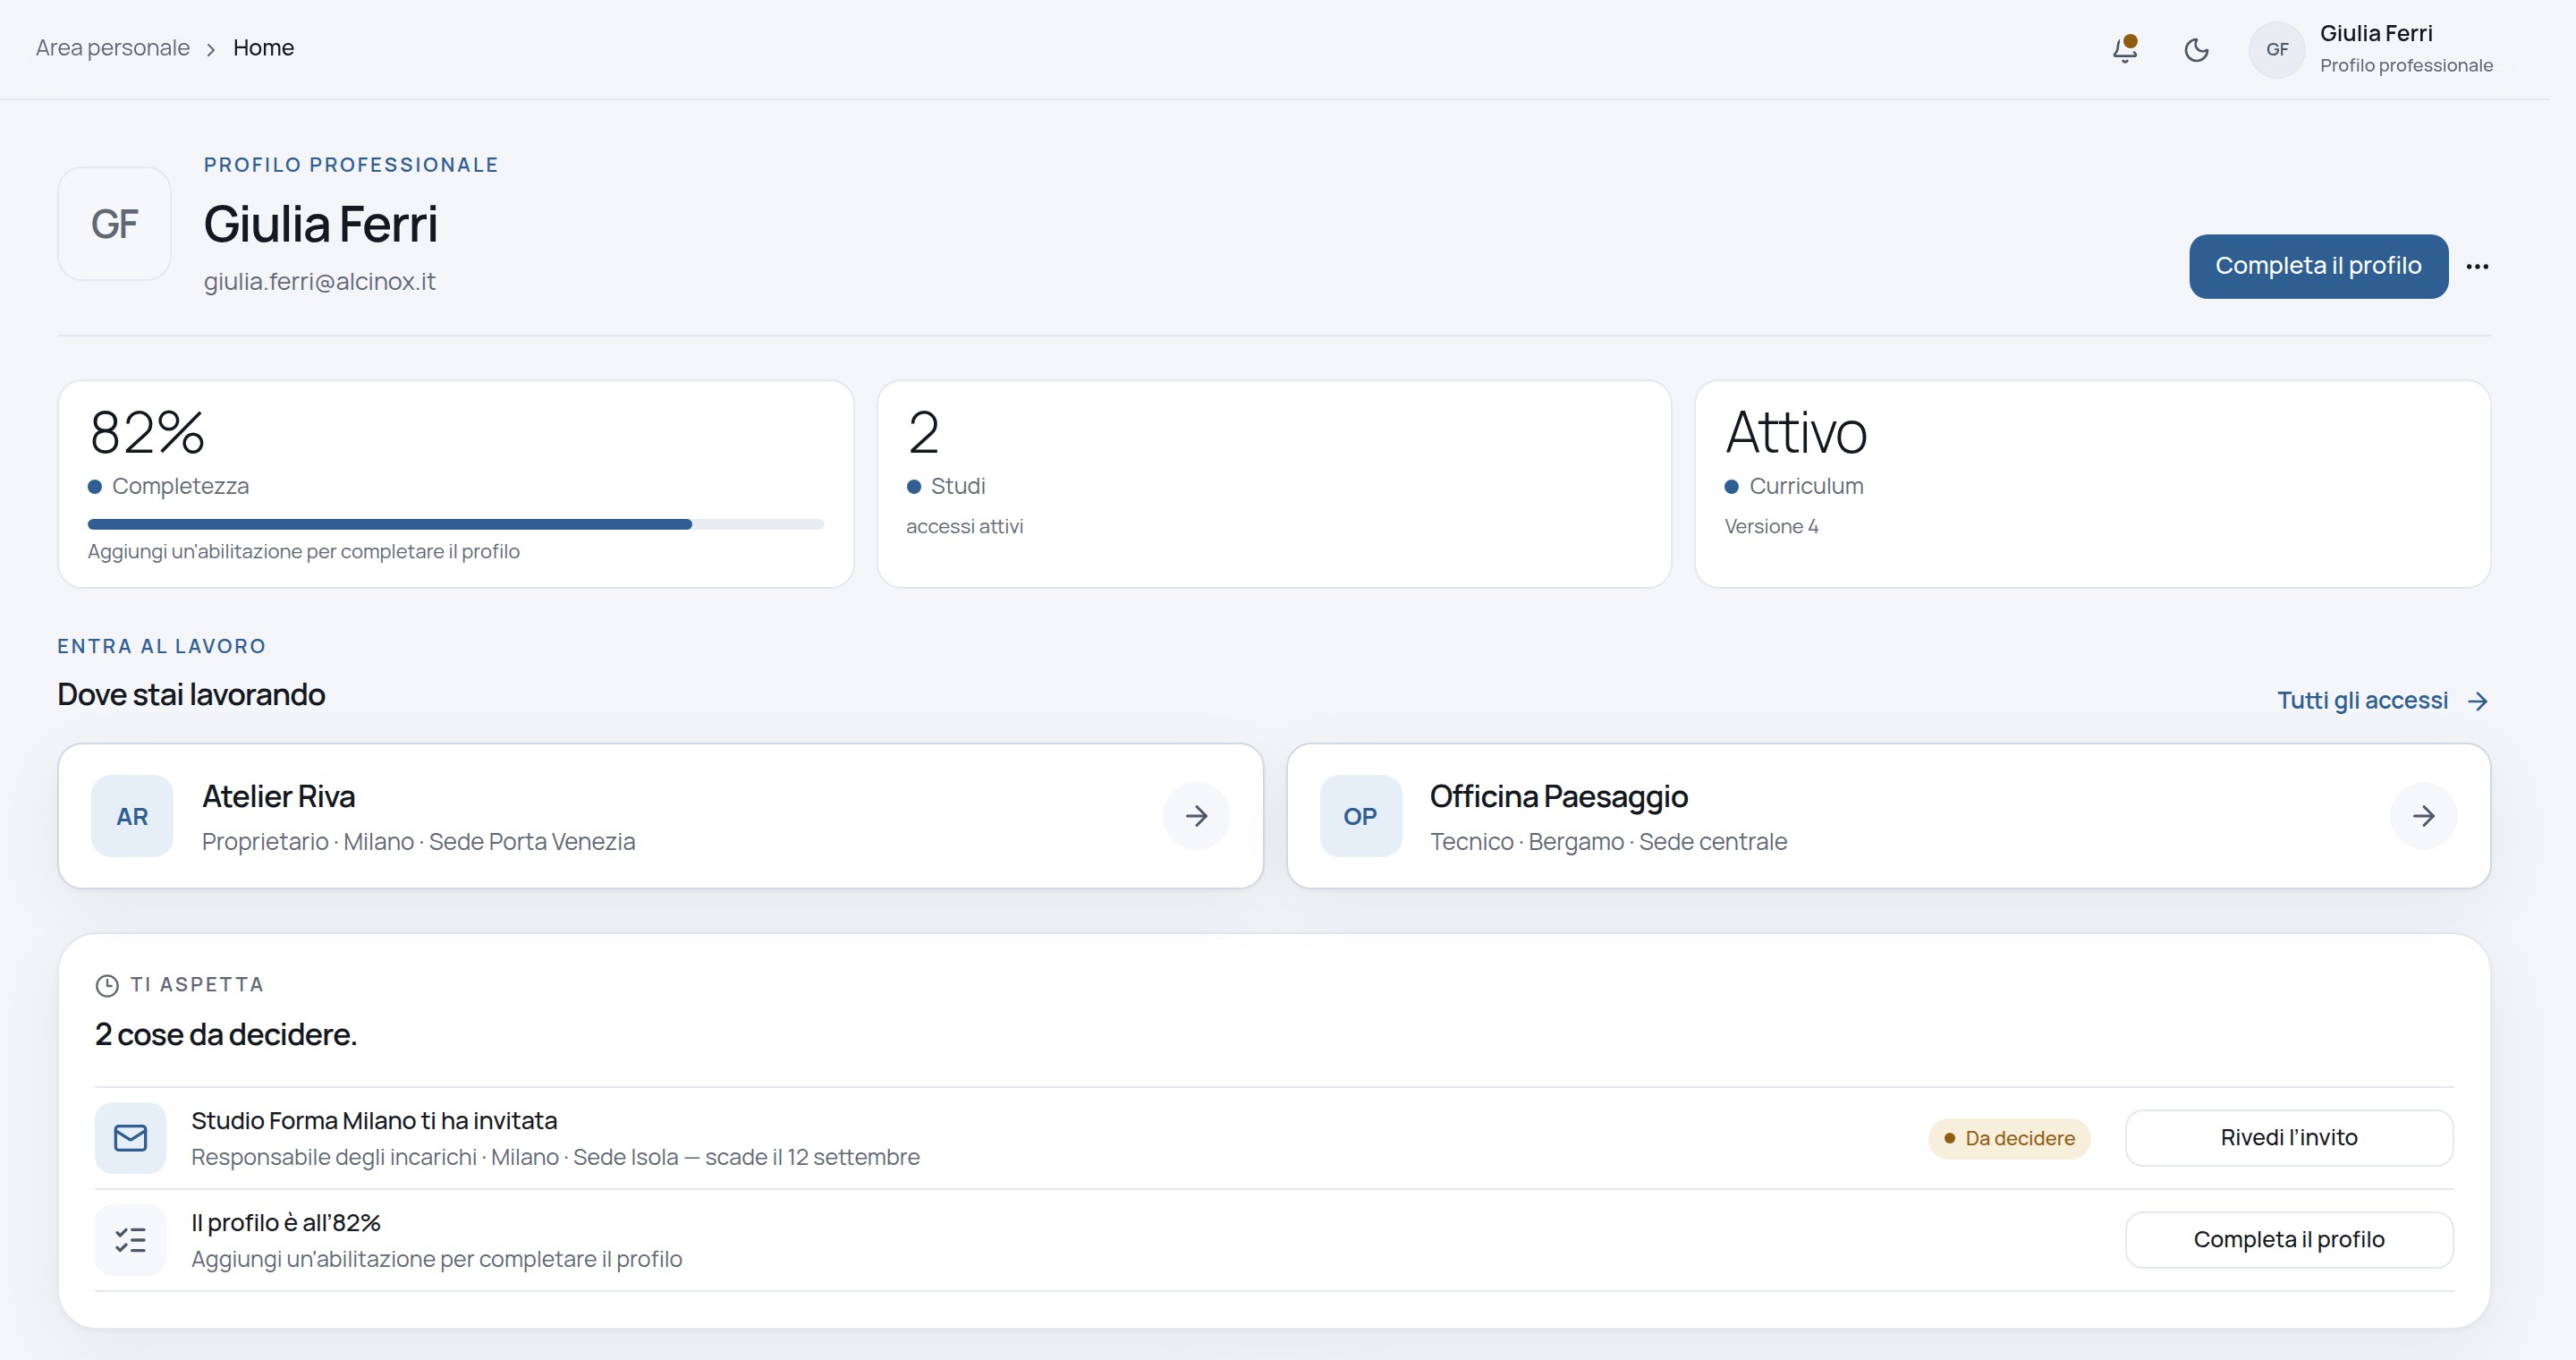The image size is (2576, 1360).
Task: Click Versione 4 text
Action: (x=1771, y=526)
